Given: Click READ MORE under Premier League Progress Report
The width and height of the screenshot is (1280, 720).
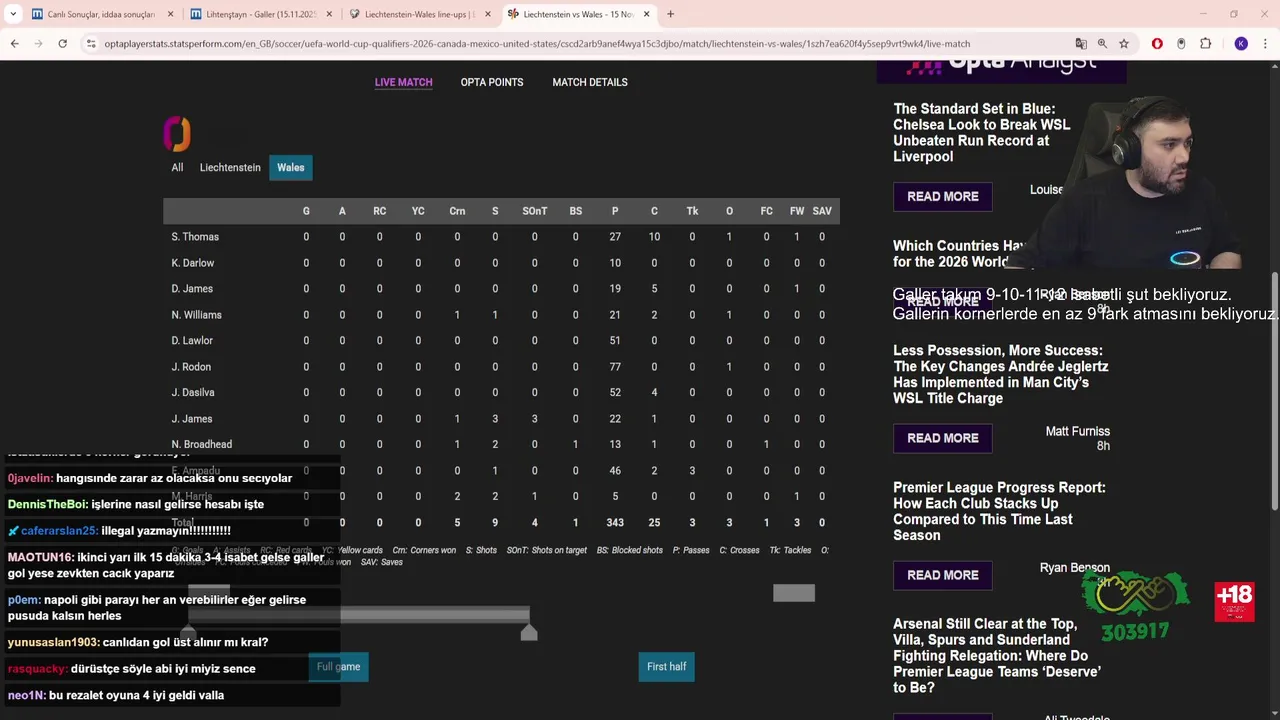Looking at the screenshot, I should [x=943, y=575].
